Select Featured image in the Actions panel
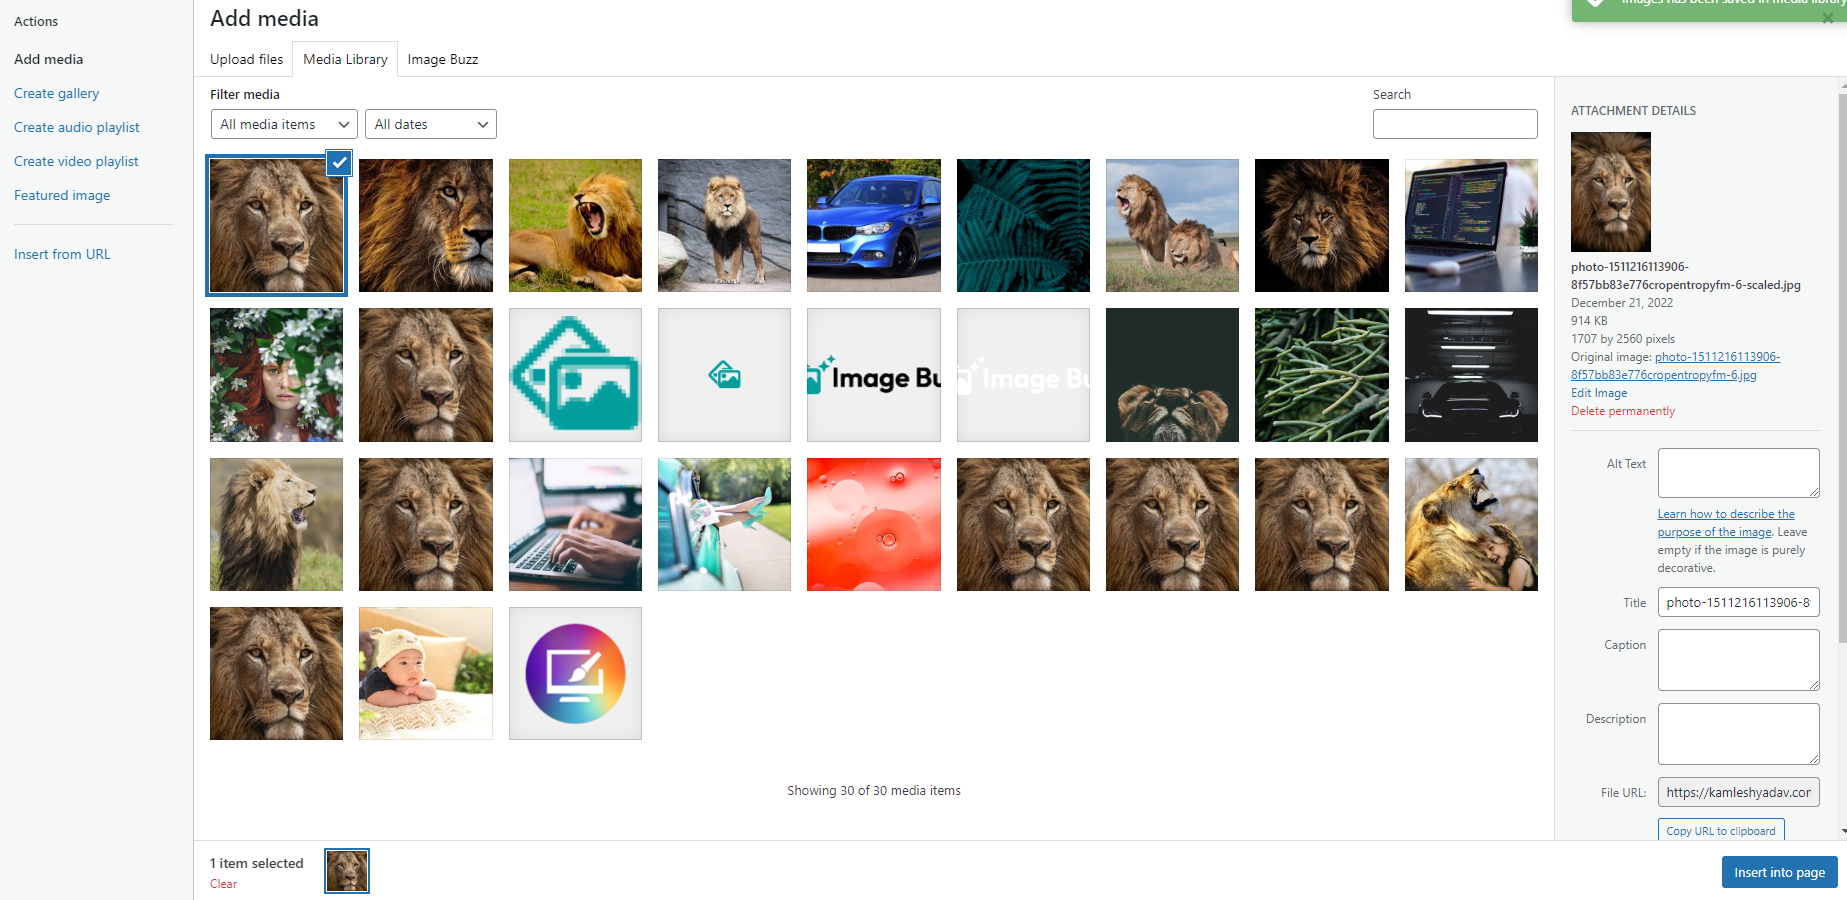This screenshot has height=900, width=1847. [x=62, y=195]
